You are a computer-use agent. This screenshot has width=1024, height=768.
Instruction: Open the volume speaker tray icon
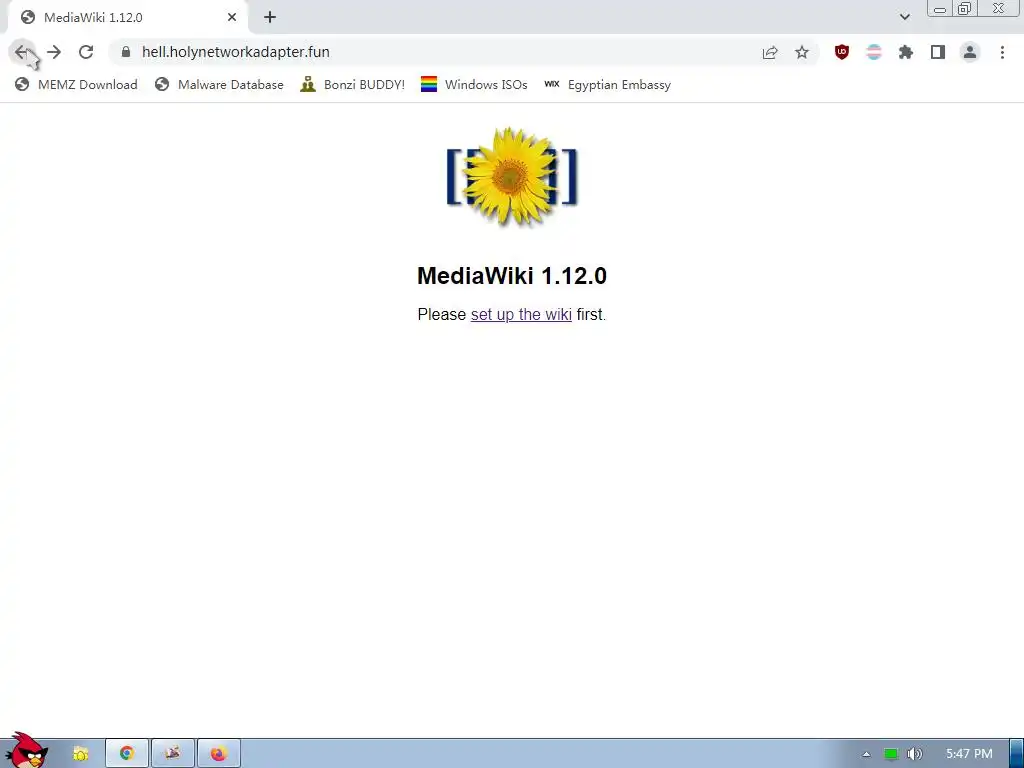914,754
